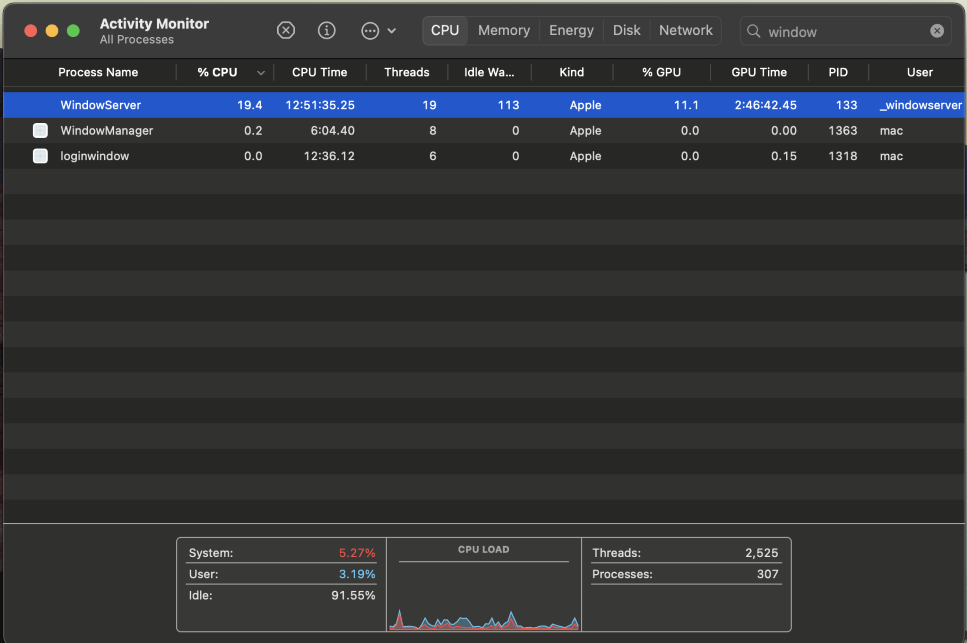The width and height of the screenshot is (967, 643).
Task: Click WindowManager CPU Time 6:04.40
Action: [332, 131]
